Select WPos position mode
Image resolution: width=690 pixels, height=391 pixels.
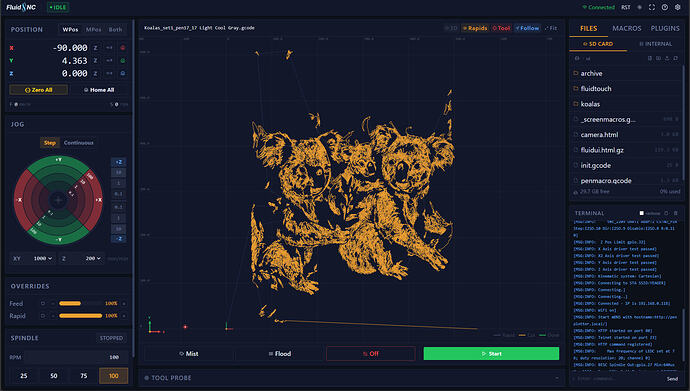70,29
